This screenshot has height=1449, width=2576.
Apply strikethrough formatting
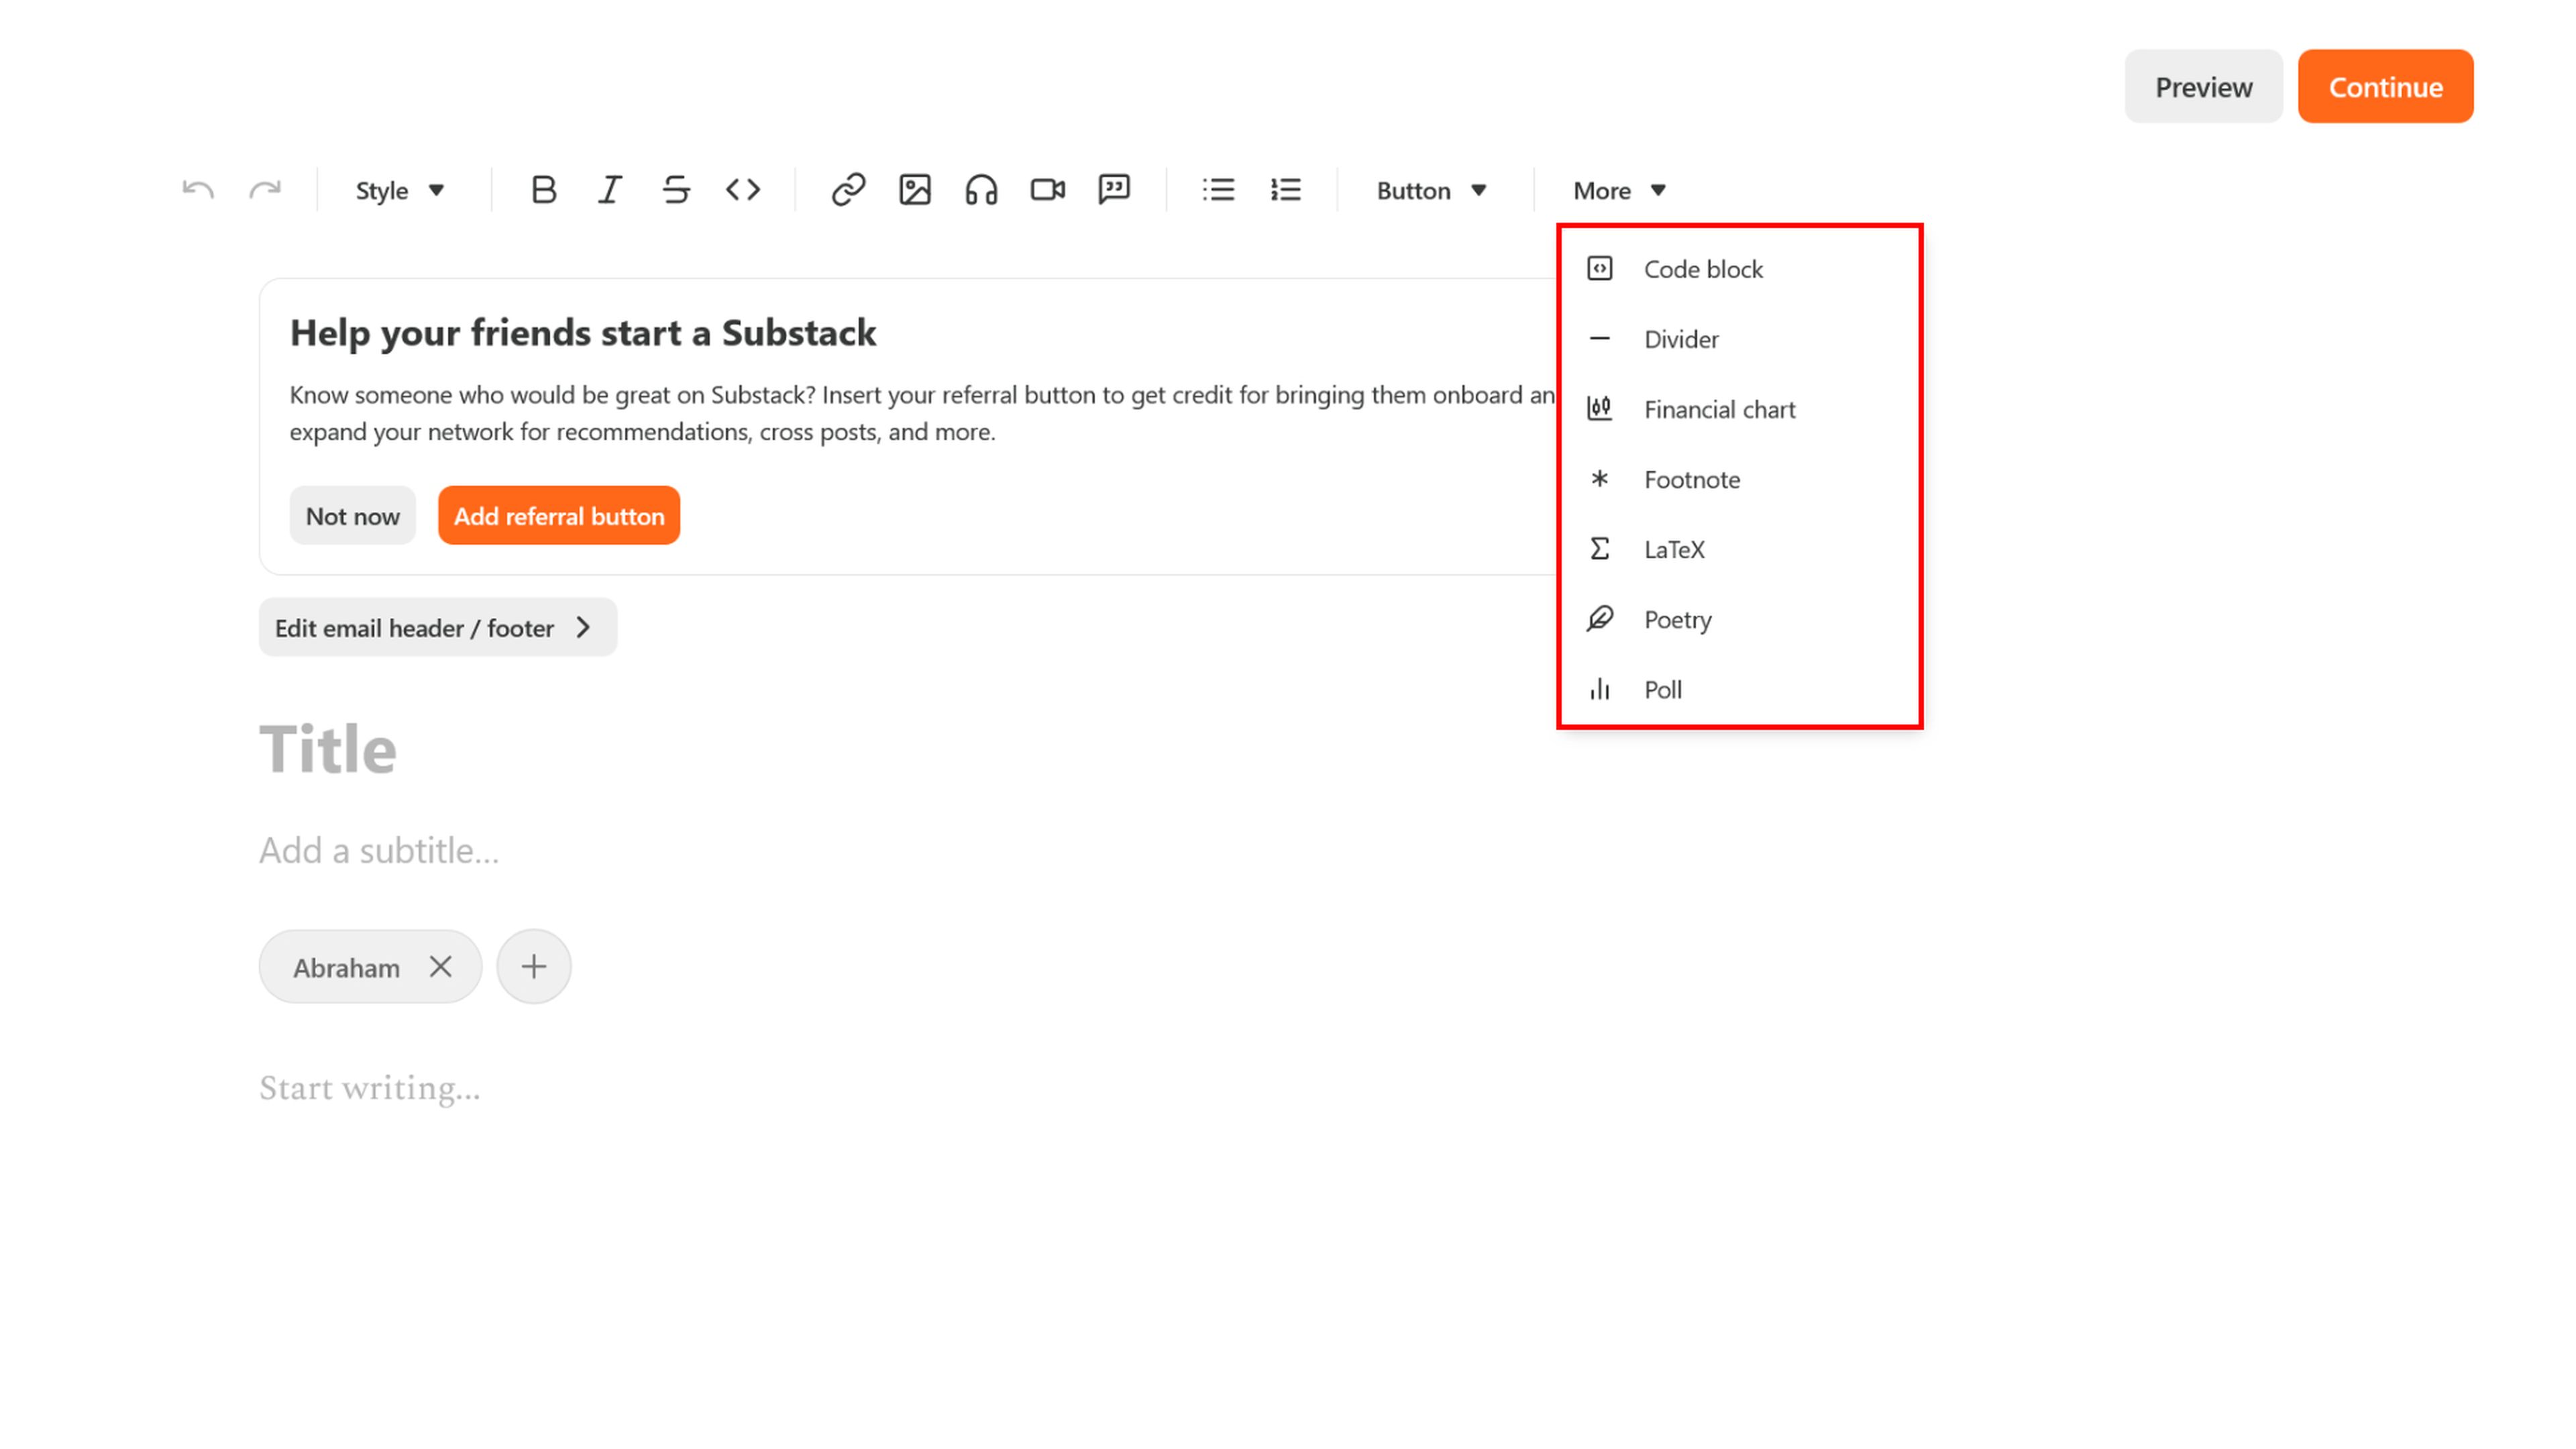click(676, 190)
